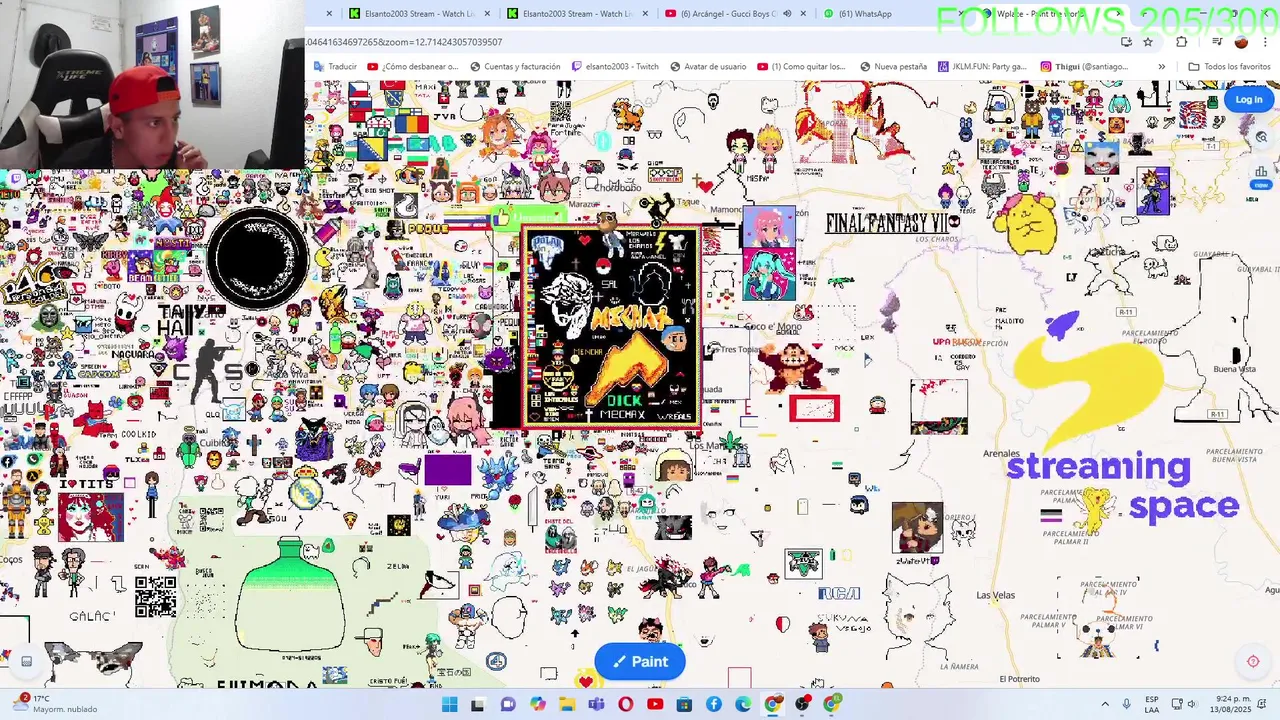
Task: Click the 'Las Velas' map label
Action: click(x=995, y=595)
